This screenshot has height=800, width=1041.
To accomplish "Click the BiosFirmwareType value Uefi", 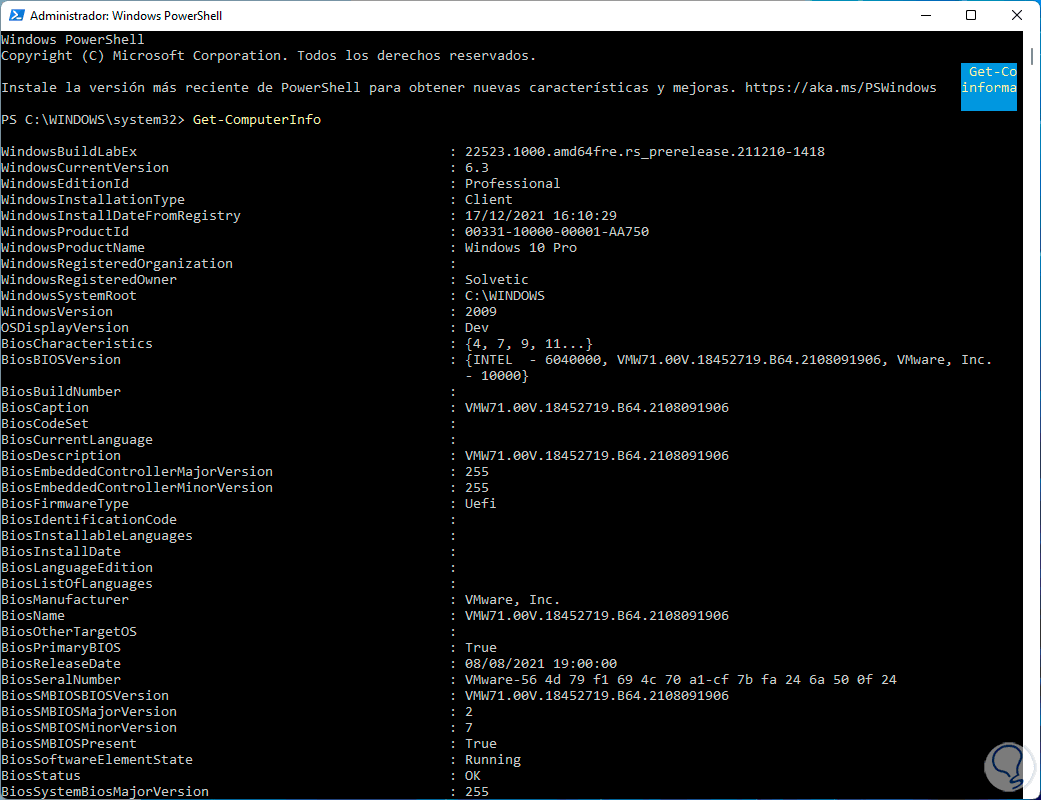I will point(480,504).
